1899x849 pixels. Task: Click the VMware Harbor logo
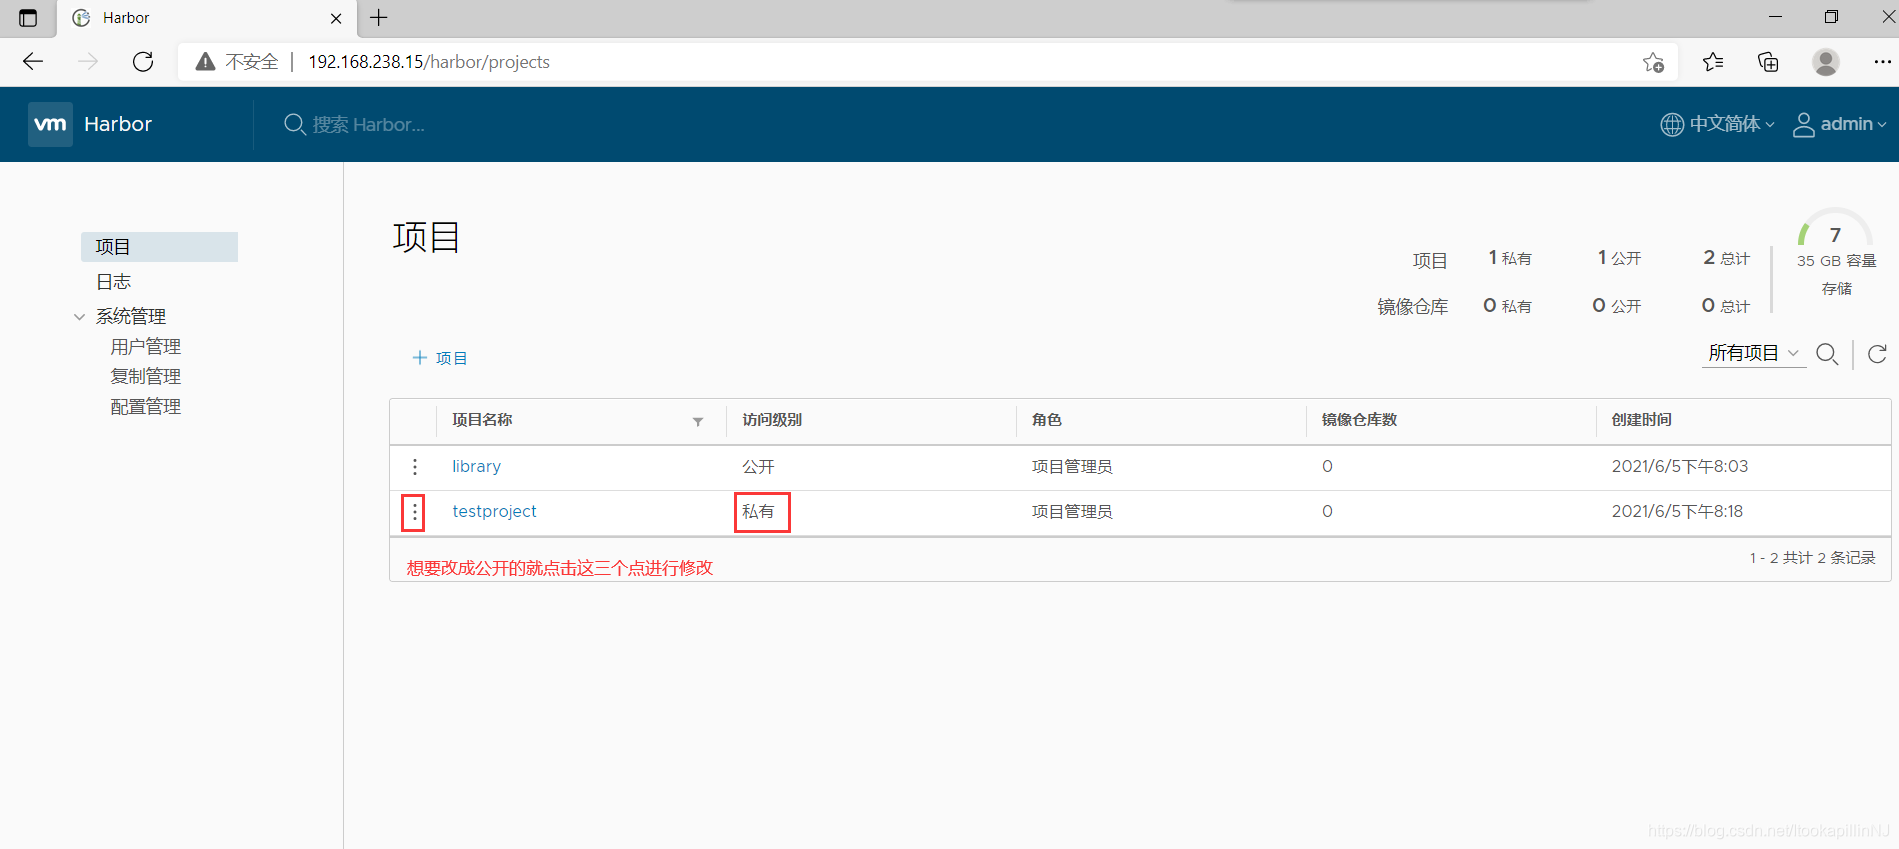point(50,124)
